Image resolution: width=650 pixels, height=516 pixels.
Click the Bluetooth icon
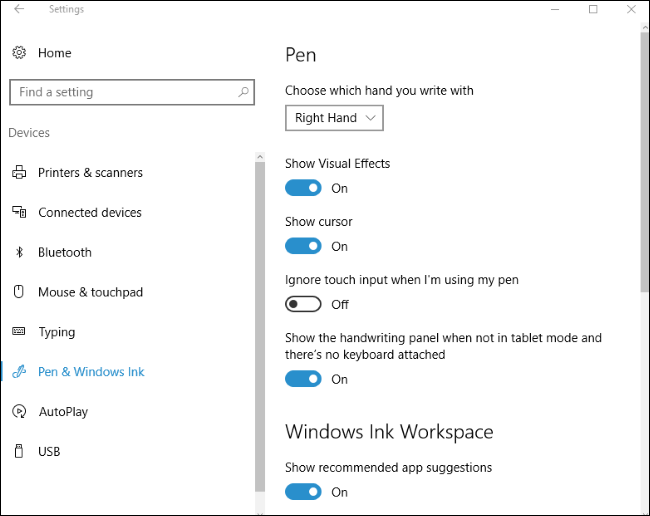pos(19,253)
